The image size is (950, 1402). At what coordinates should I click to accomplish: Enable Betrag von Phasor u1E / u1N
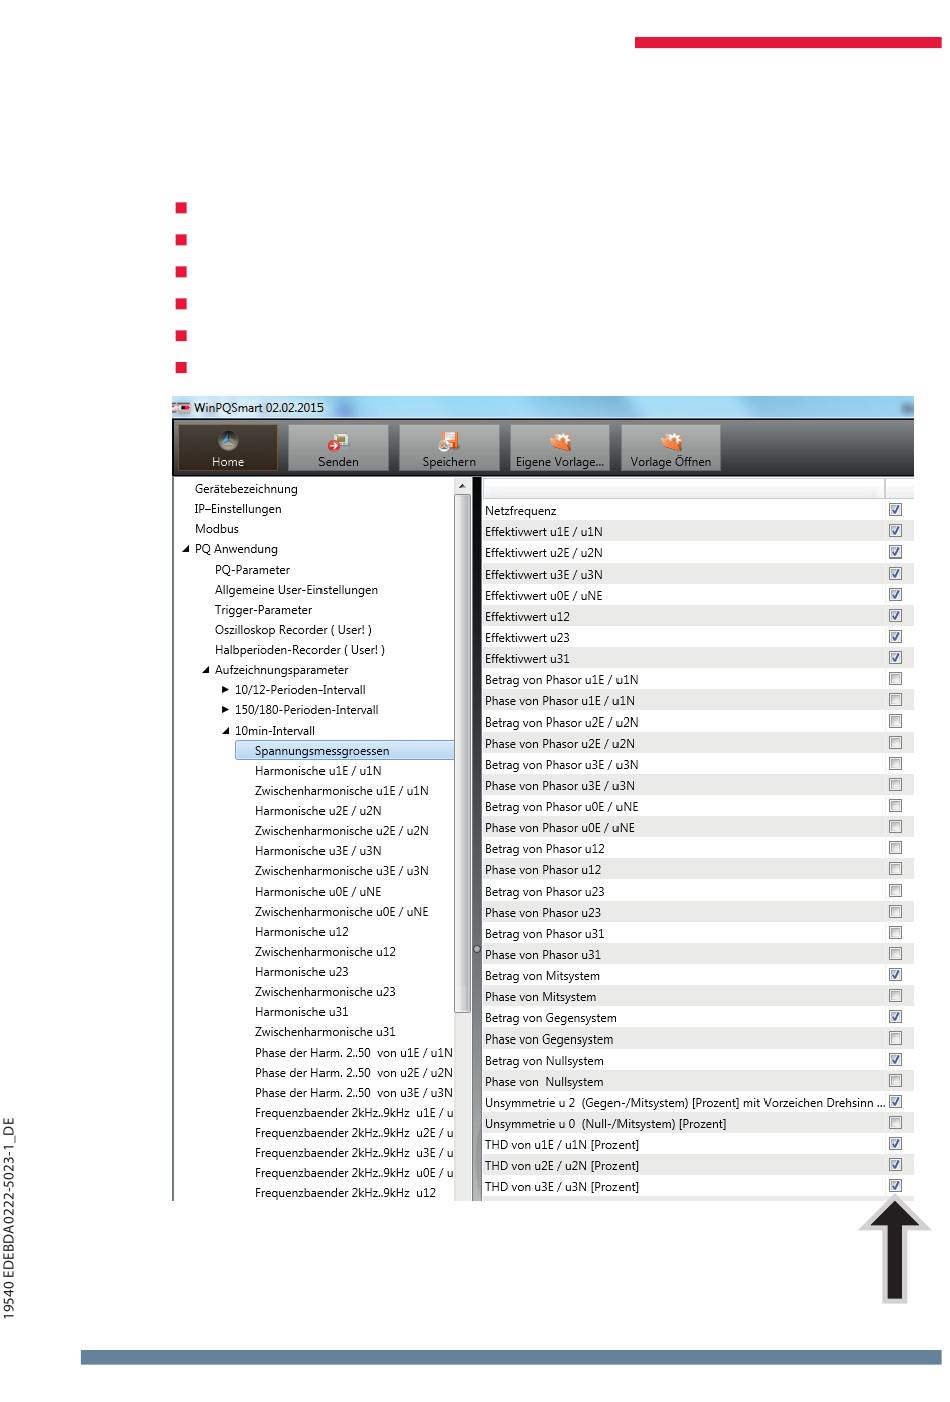point(895,679)
